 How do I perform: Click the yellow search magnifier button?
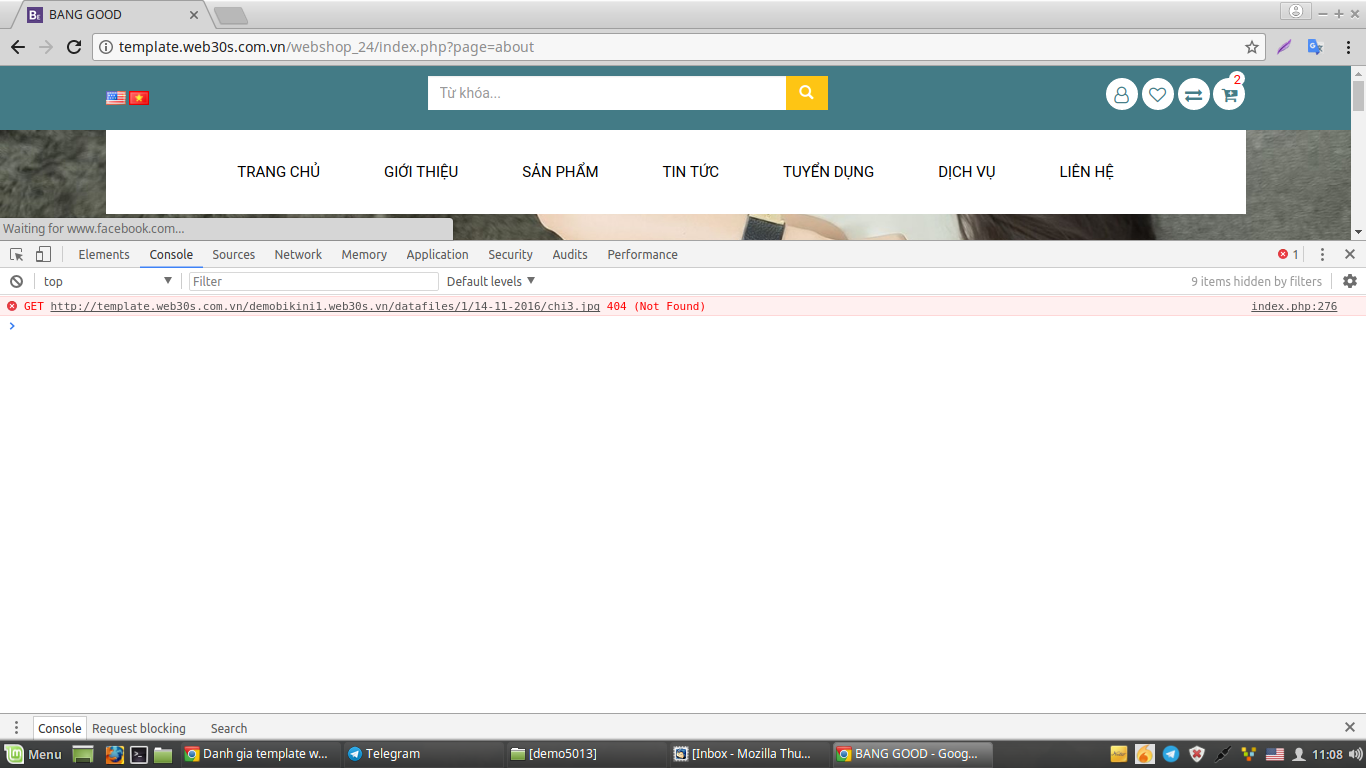click(x=807, y=93)
